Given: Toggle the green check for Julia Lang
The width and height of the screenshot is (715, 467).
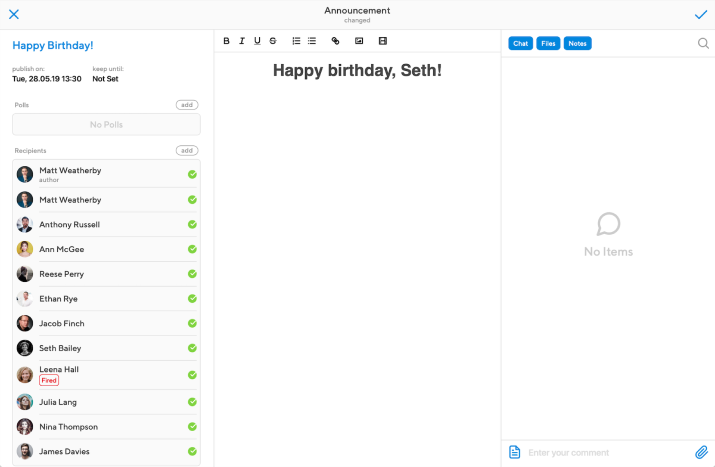Looking at the screenshot, I should point(192,402).
